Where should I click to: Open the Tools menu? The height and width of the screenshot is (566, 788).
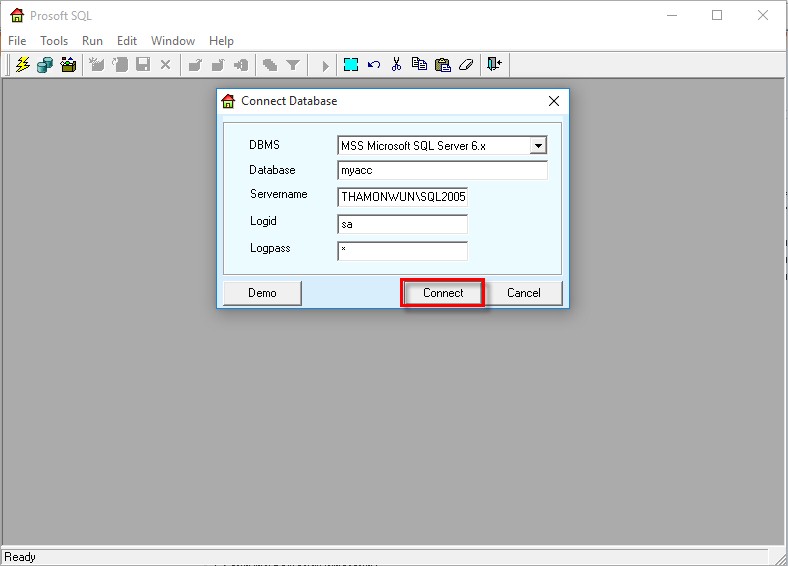[54, 41]
